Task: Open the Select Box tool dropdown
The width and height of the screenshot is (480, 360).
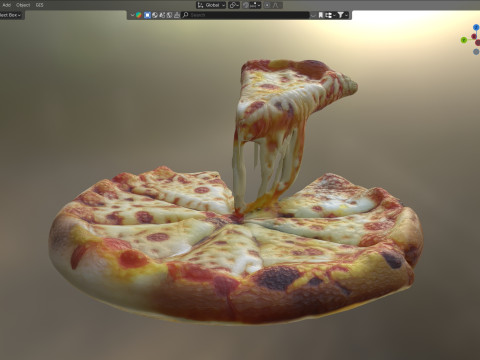Action: click(x=11, y=15)
